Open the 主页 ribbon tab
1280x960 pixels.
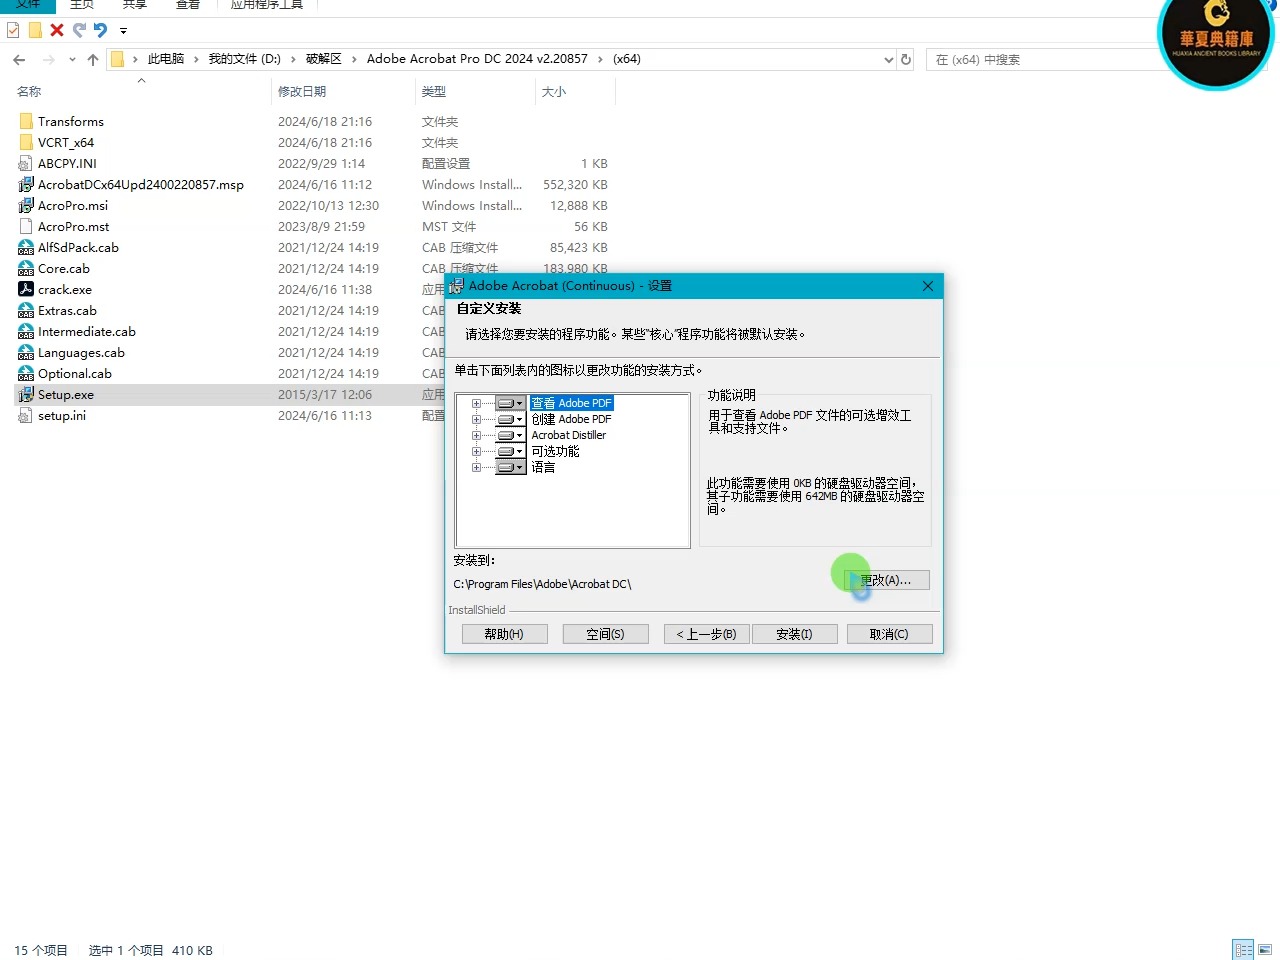tap(82, 5)
